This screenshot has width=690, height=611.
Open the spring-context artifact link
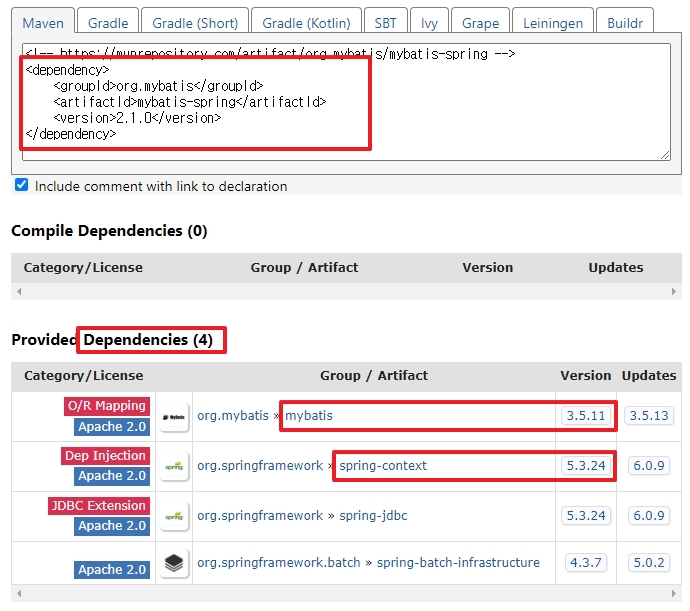coord(383,466)
